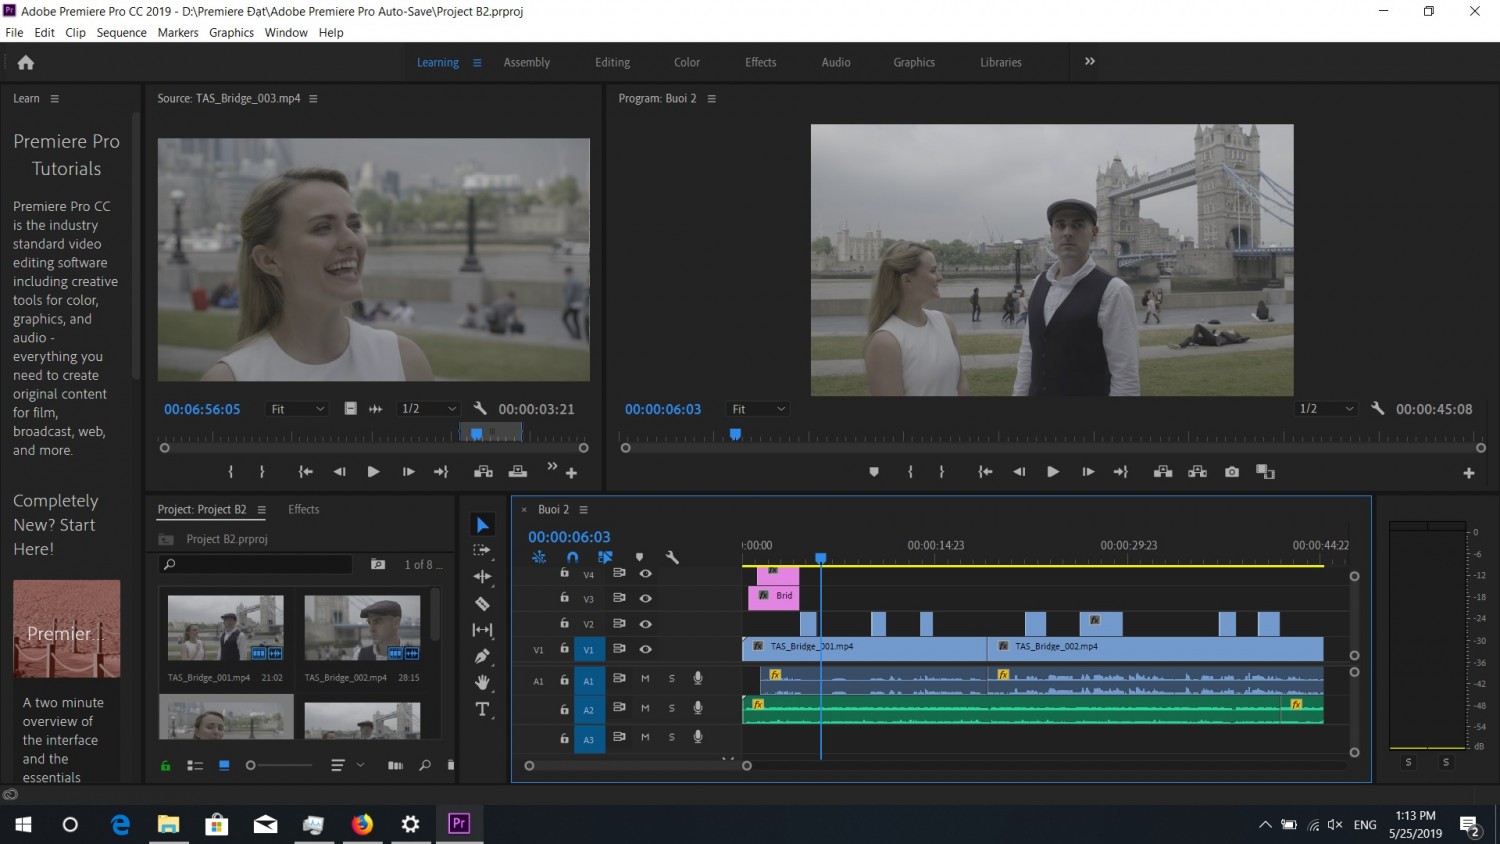
Task: Select the Slip tool
Action: 482,629
